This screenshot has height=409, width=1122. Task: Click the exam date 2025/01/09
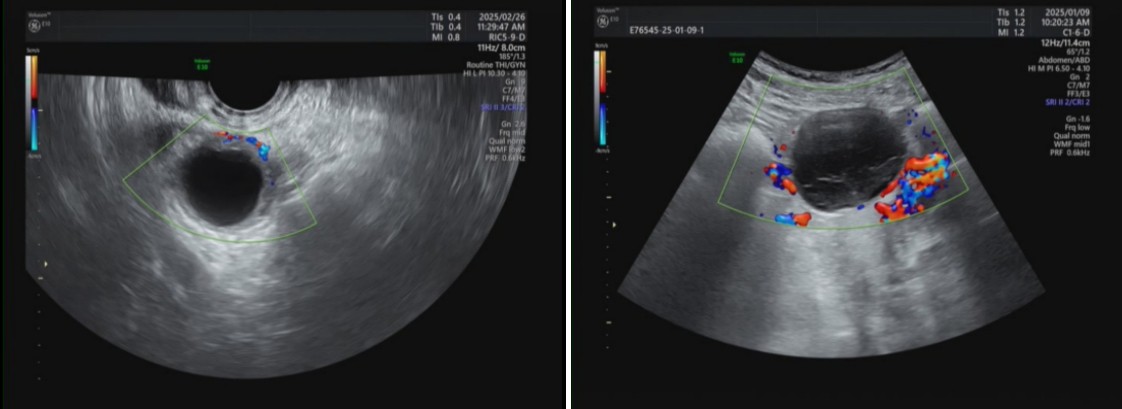pyautogui.click(x=1068, y=12)
